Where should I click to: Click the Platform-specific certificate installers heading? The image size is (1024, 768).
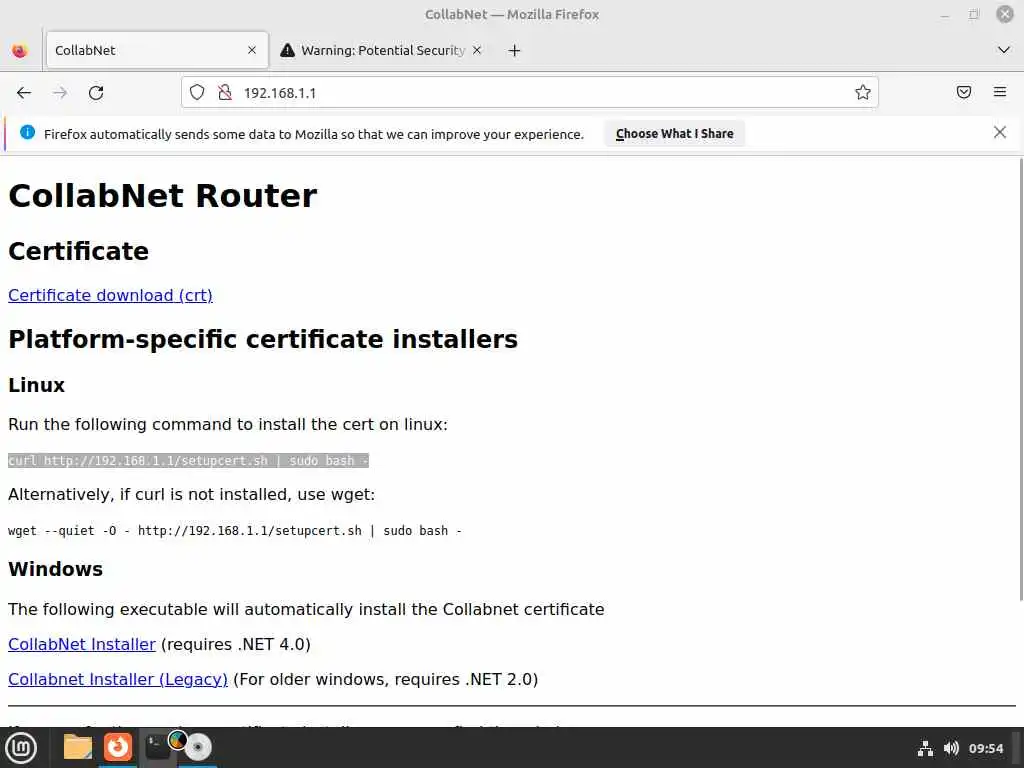pyautogui.click(x=263, y=340)
